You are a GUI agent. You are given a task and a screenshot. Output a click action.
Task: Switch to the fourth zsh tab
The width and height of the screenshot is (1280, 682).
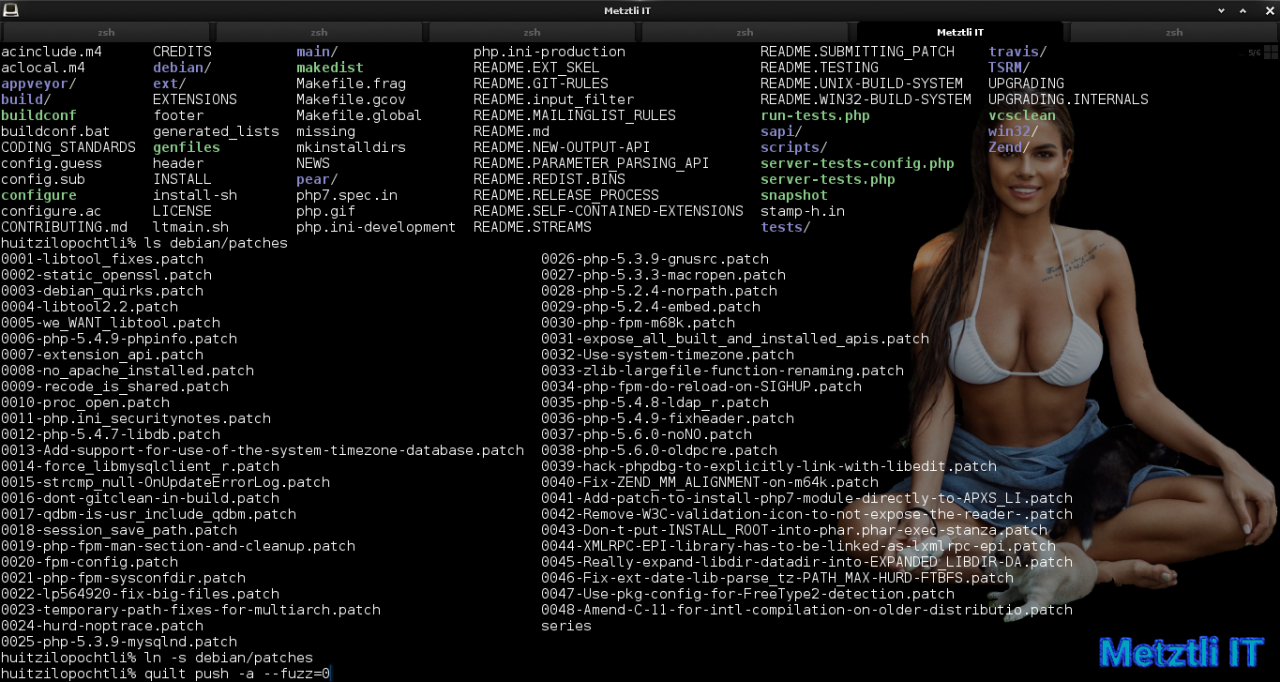[745, 32]
